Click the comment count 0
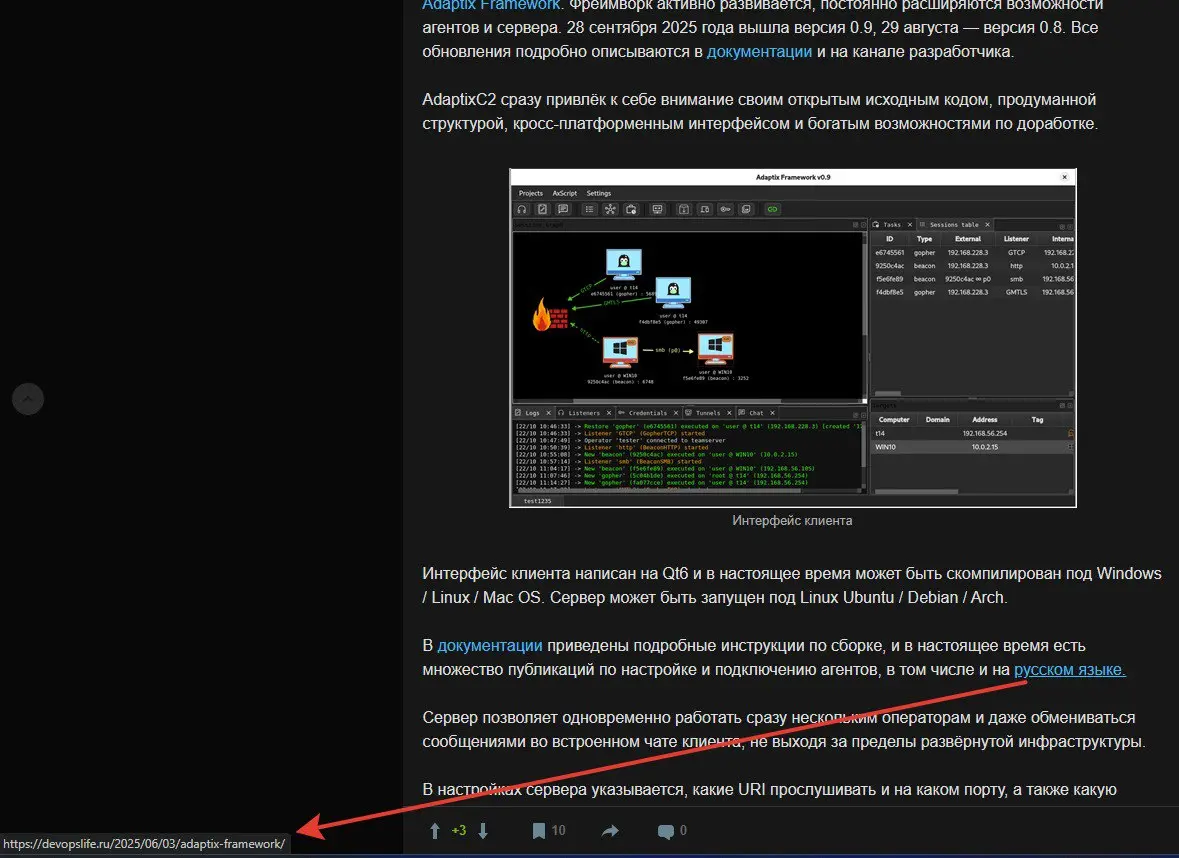 (x=683, y=830)
